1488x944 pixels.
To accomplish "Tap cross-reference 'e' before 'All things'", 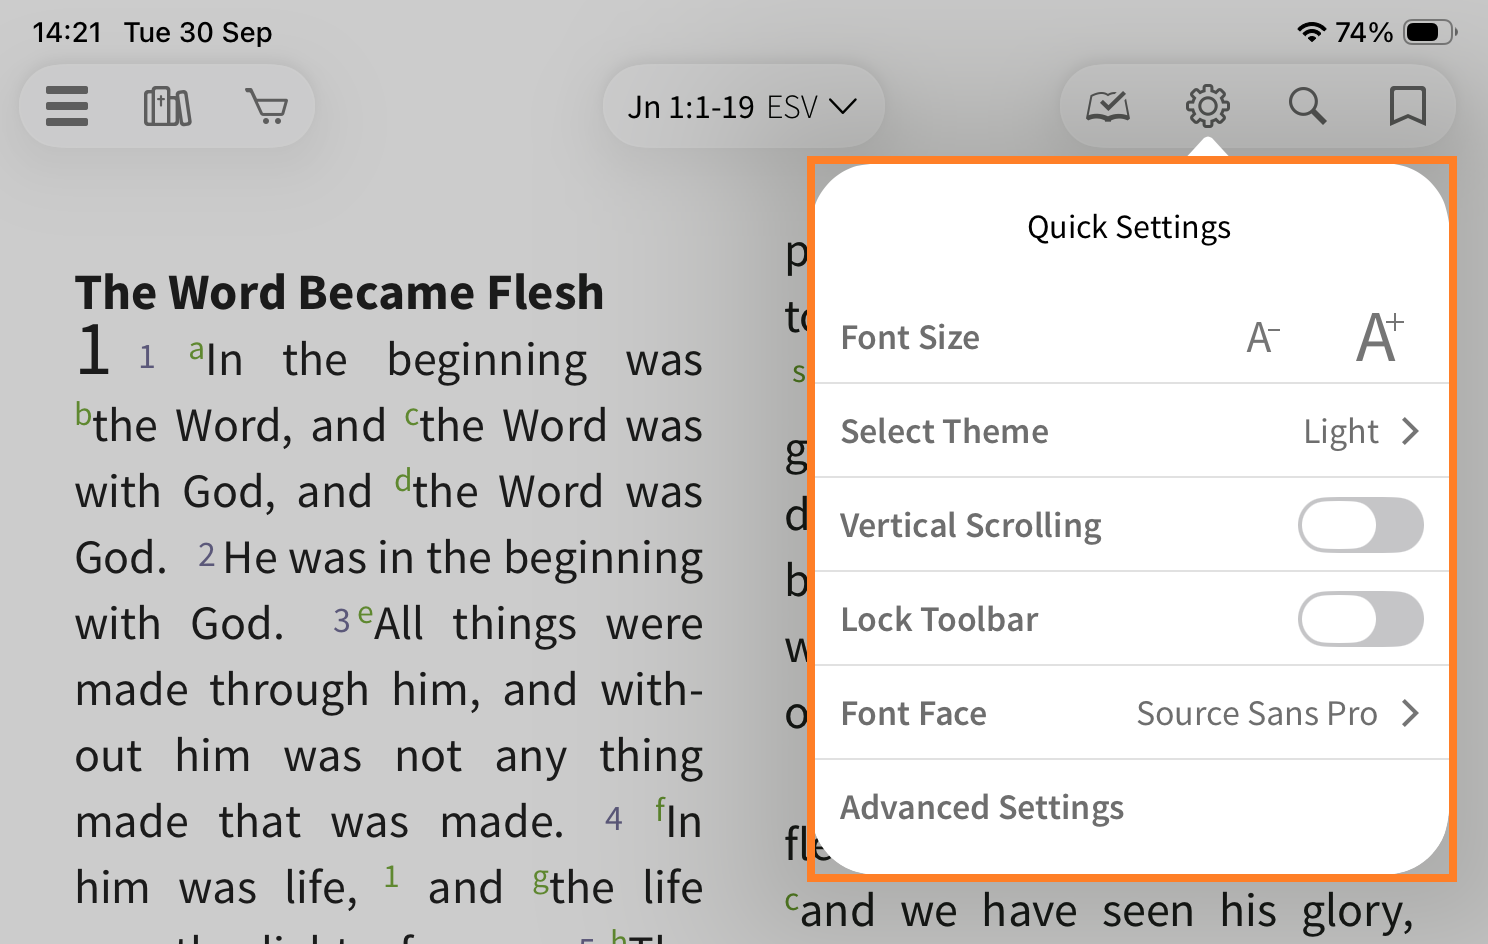I will click(x=365, y=613).
